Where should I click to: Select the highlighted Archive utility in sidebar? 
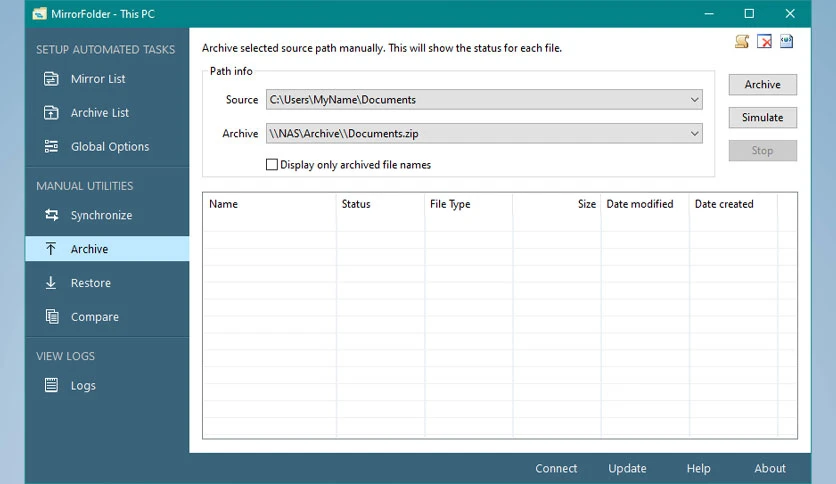point(107,249)
